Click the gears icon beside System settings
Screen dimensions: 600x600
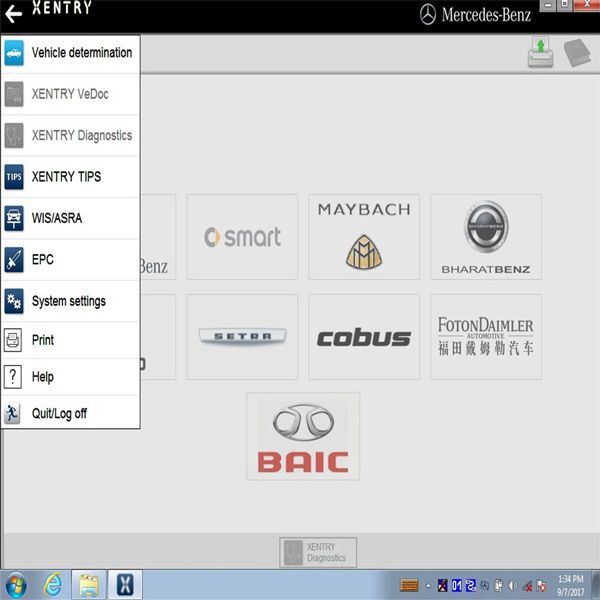coord(14,301)
